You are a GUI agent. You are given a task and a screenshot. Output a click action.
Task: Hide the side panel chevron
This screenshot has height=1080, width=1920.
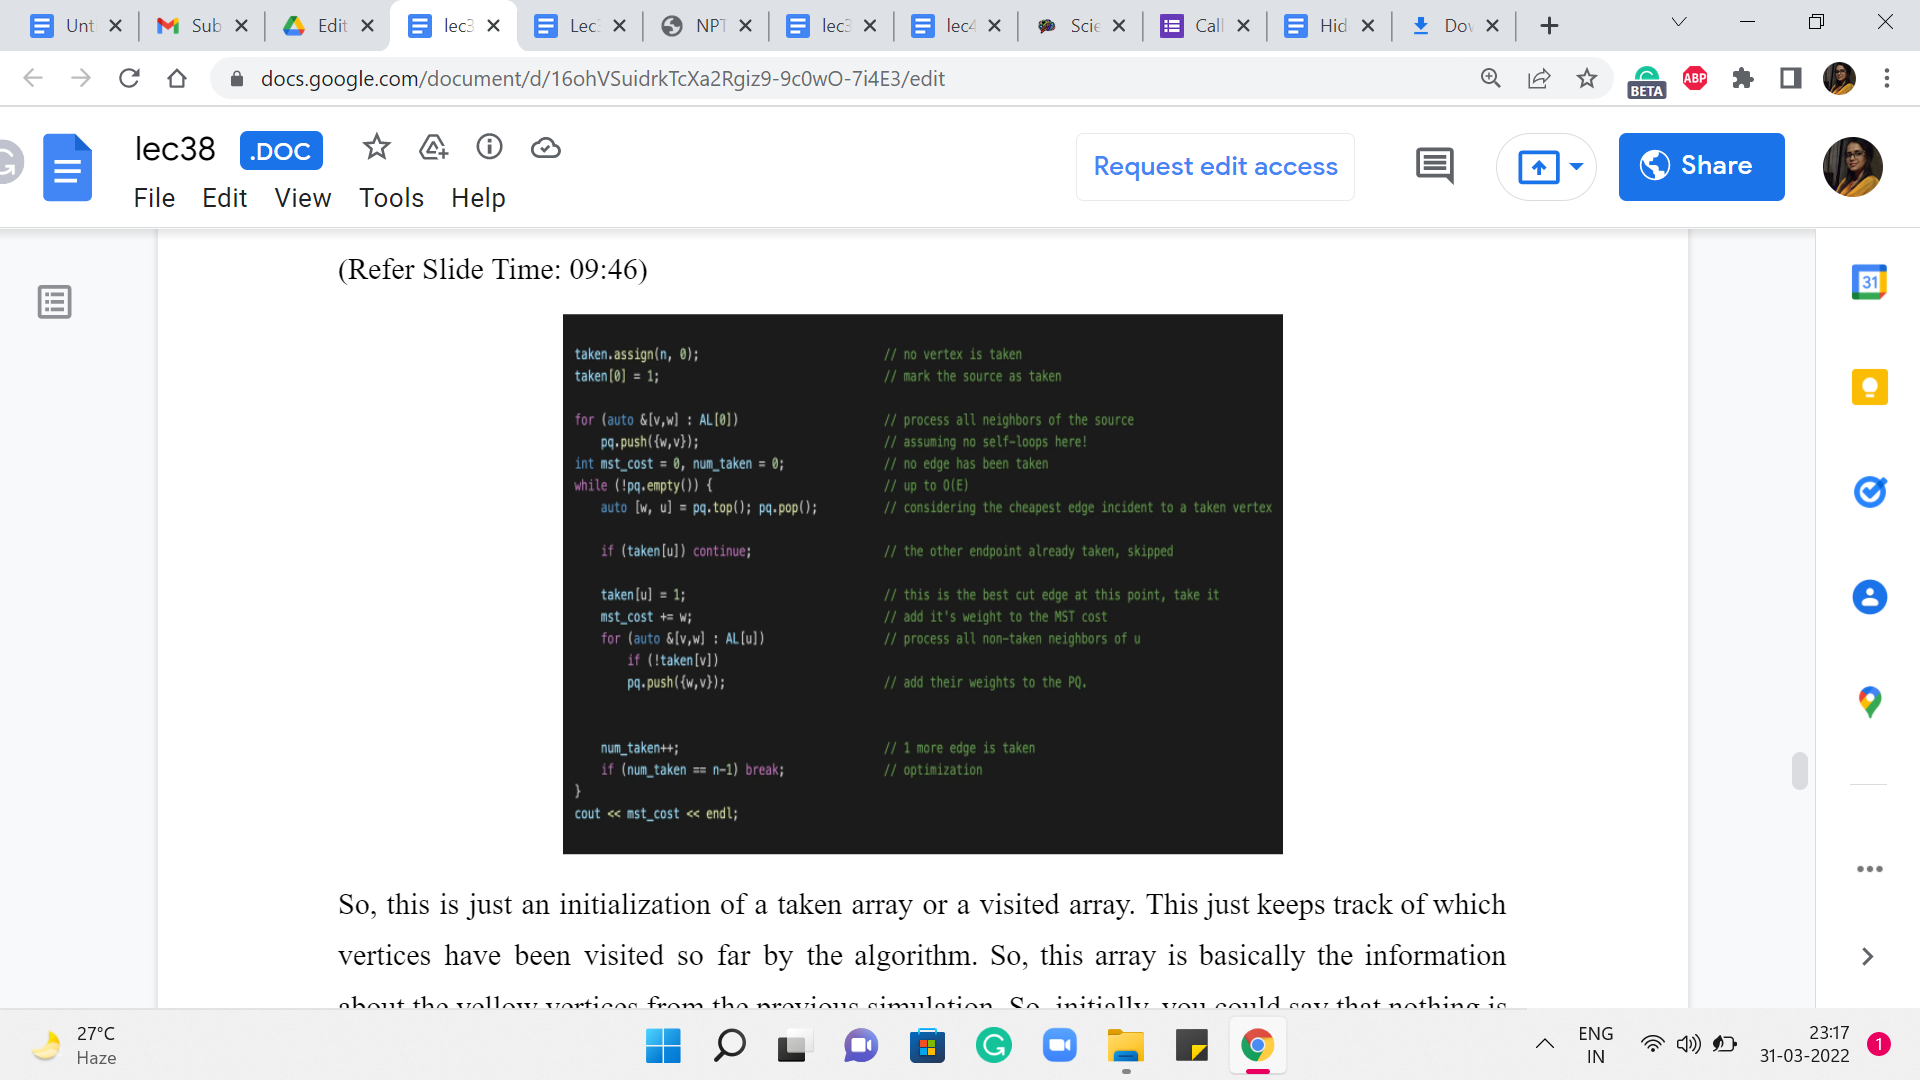pyautogui.click(x=1866, y=956)
